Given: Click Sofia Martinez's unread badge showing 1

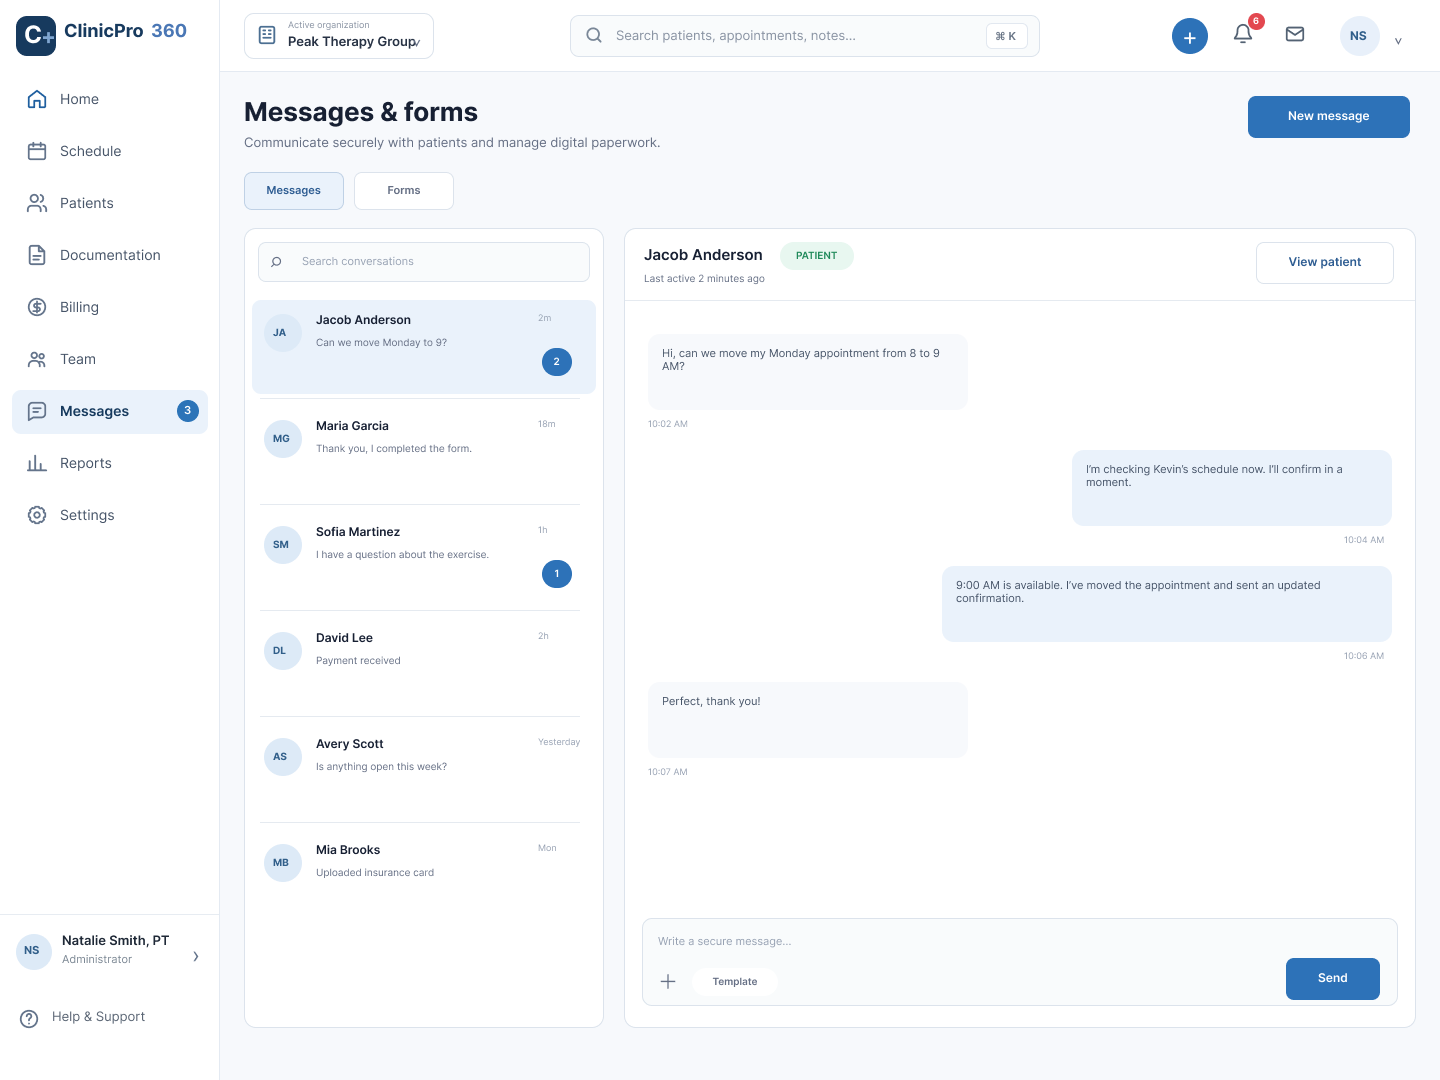Looking at the screenshot, I should (x=557, y=574).
